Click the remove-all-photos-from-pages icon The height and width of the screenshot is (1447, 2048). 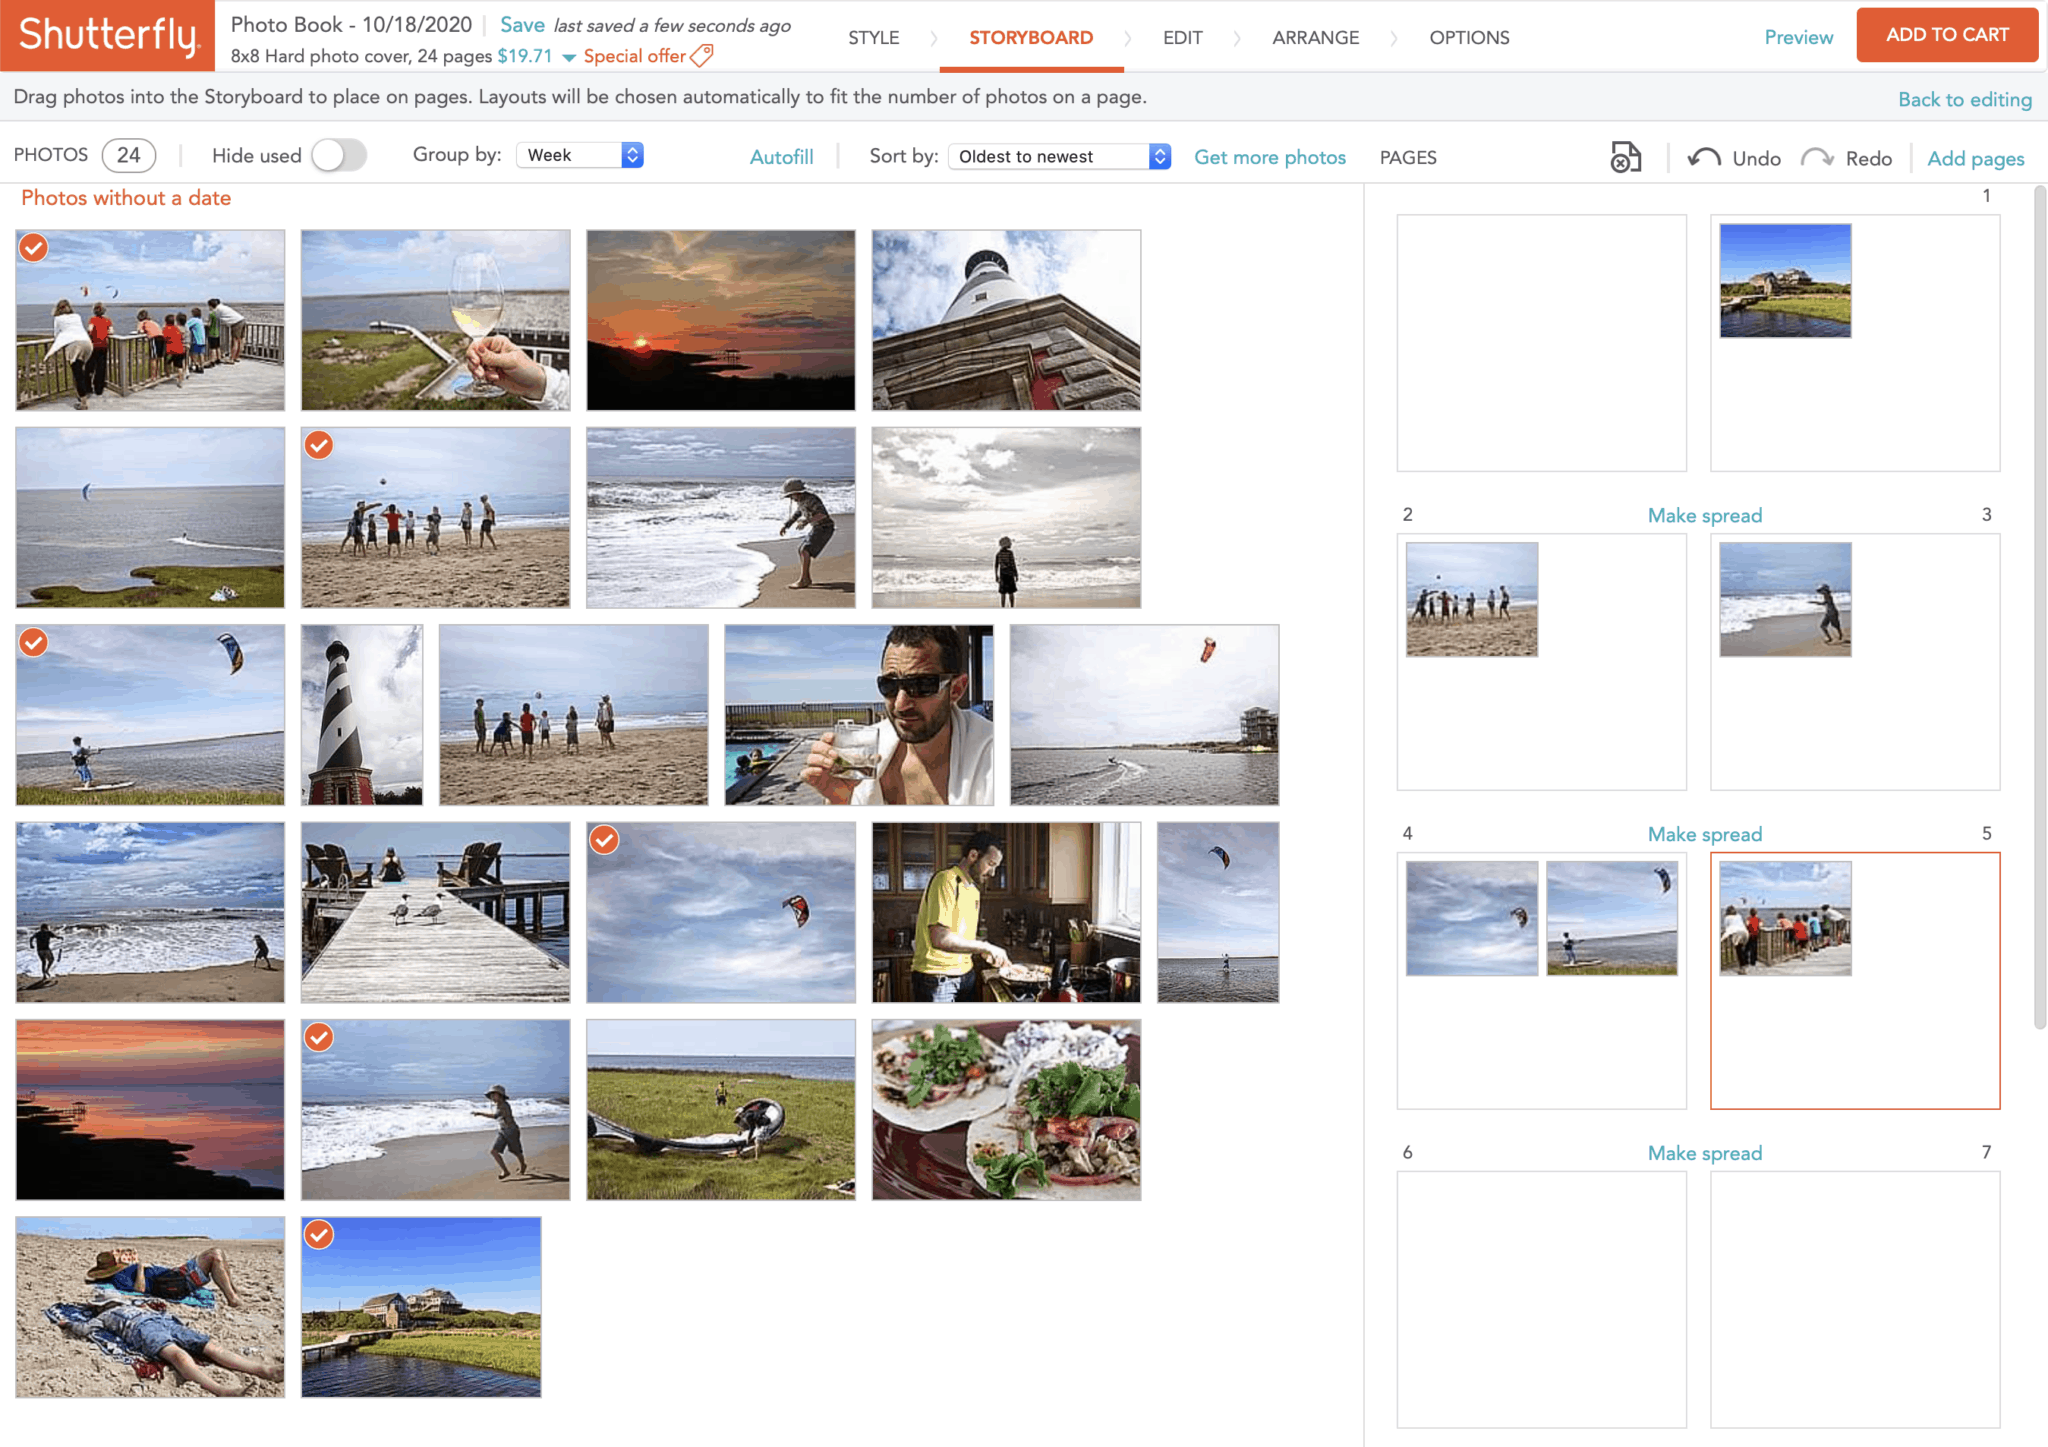[x=1625, y=156]
